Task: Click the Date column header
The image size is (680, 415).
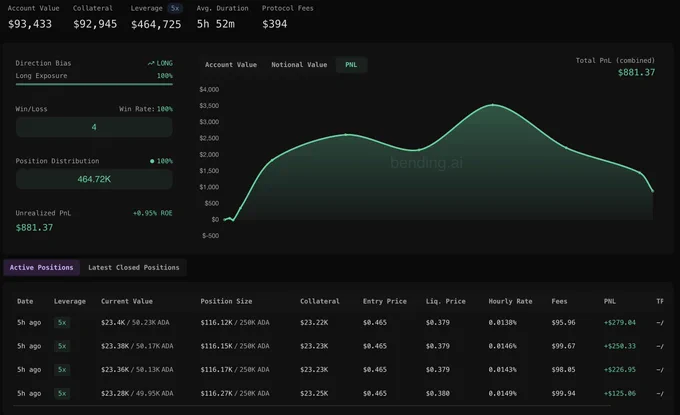Action: coord(25,301)
